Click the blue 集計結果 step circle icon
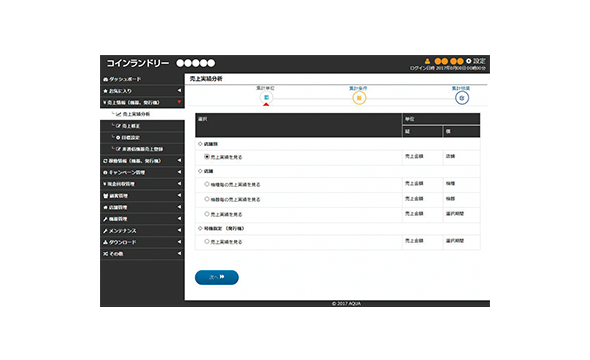 click(x=462, y=98)
